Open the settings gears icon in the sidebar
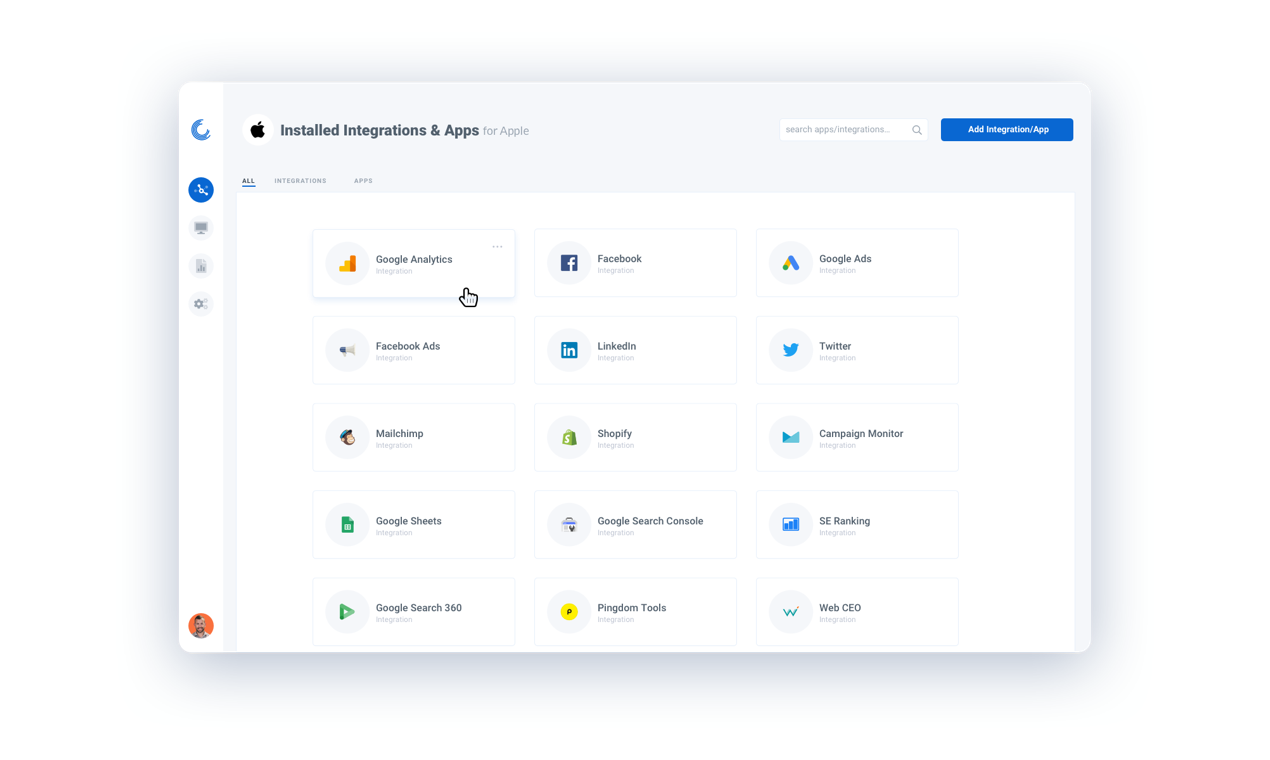Viewport: 1270px width, 760px height. pos(201,304)
